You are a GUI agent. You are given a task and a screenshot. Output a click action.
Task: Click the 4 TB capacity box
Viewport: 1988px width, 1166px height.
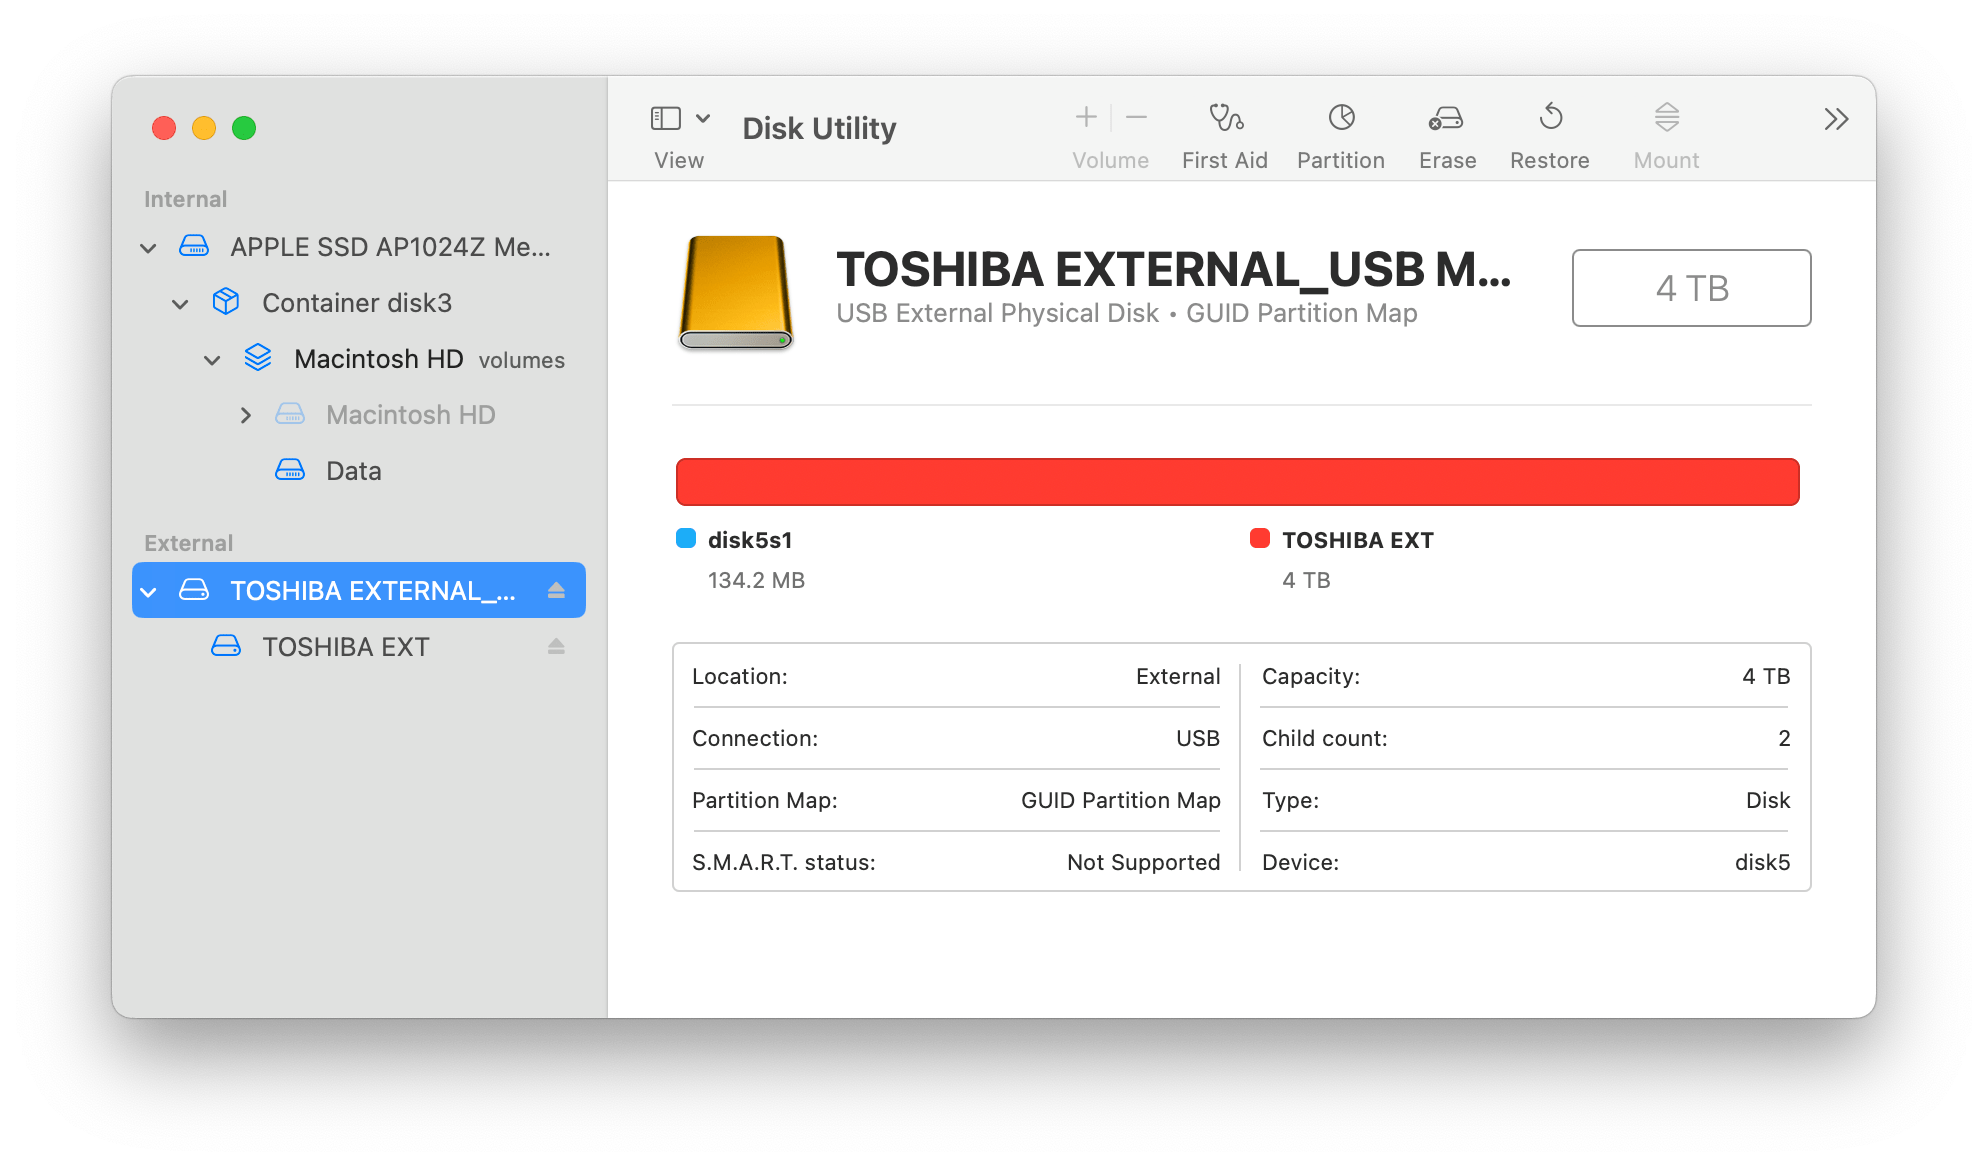tap(1691, 288)
